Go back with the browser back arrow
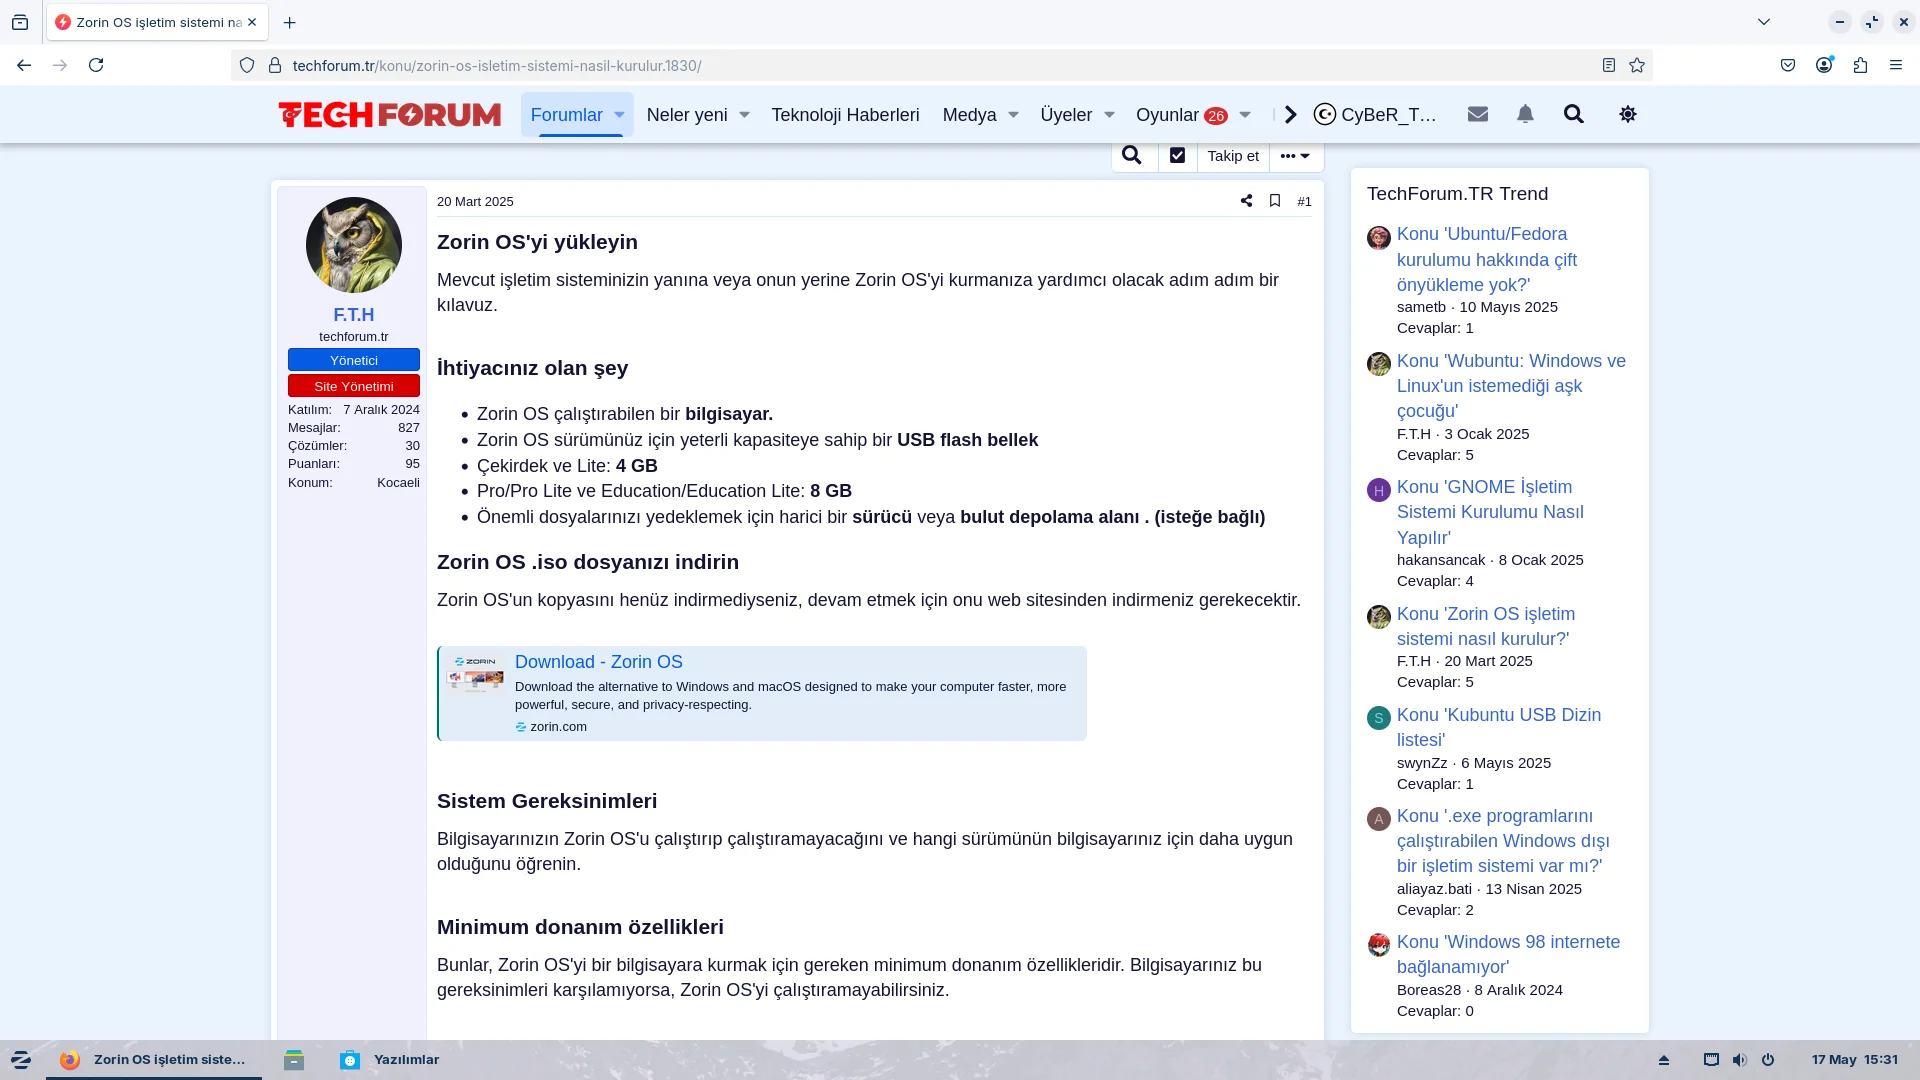The width and height of the screenshot is (1920, 1080). (x=24, y=65)
